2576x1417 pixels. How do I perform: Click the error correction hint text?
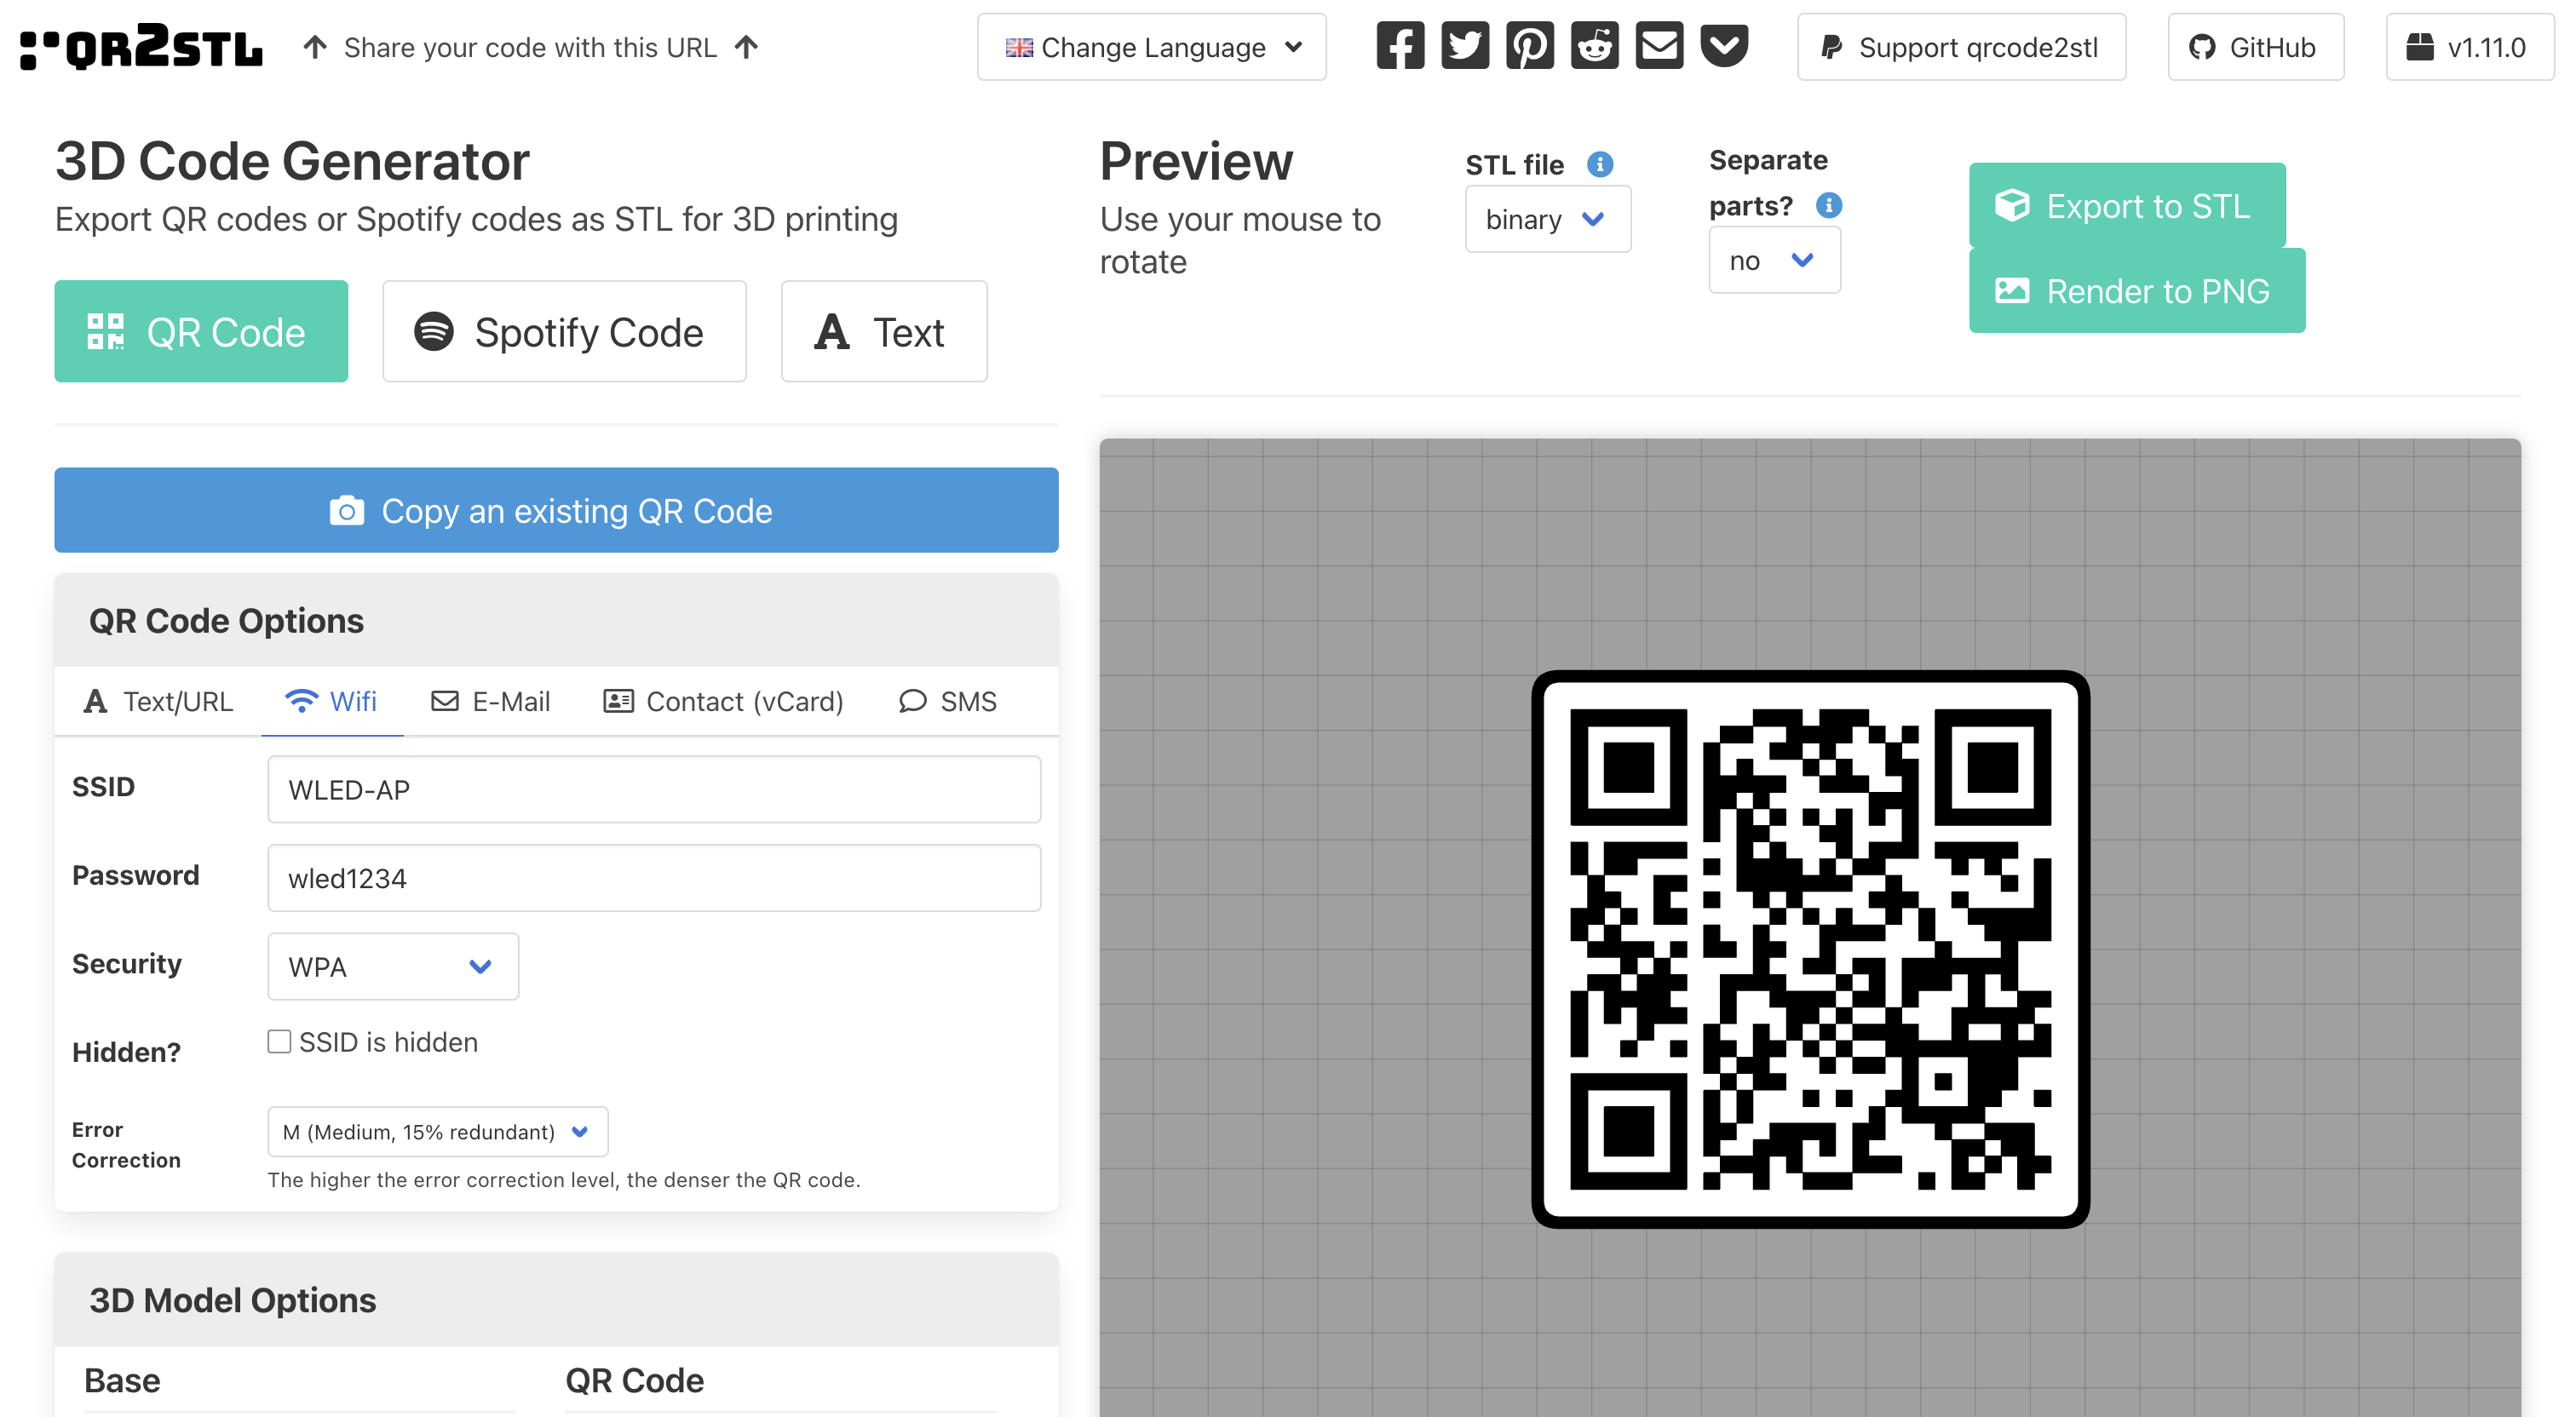point(563,1179)
